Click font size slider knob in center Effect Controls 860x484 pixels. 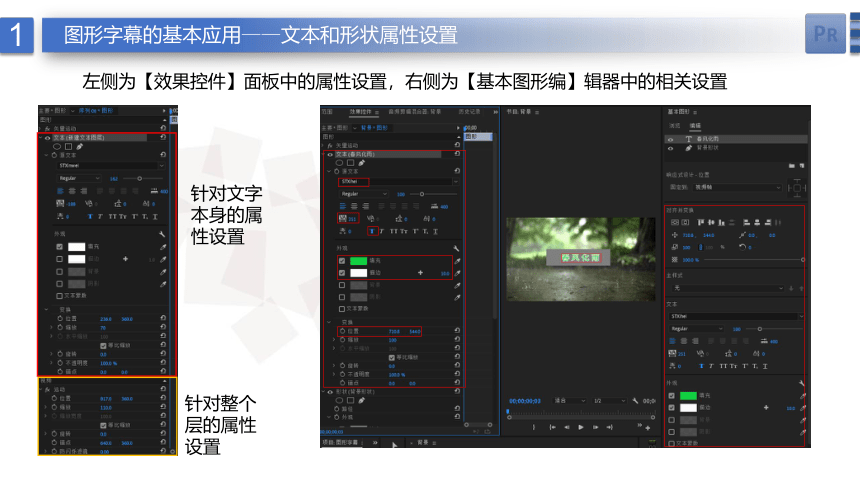pos(422,194)
